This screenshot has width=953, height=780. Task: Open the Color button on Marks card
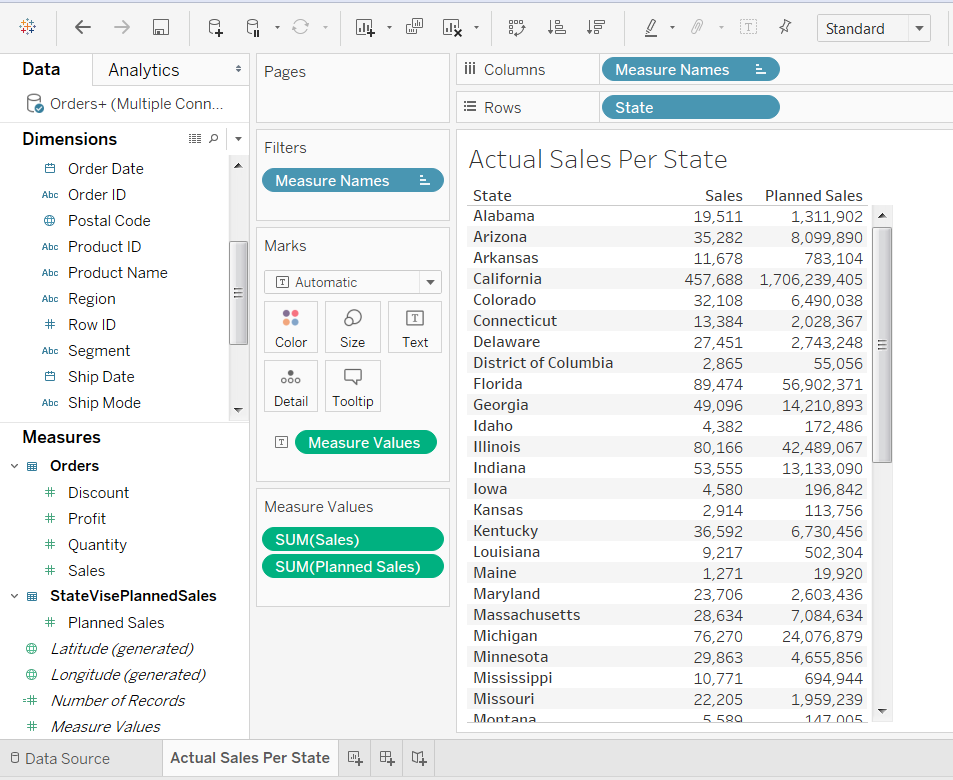click(291, 327)
